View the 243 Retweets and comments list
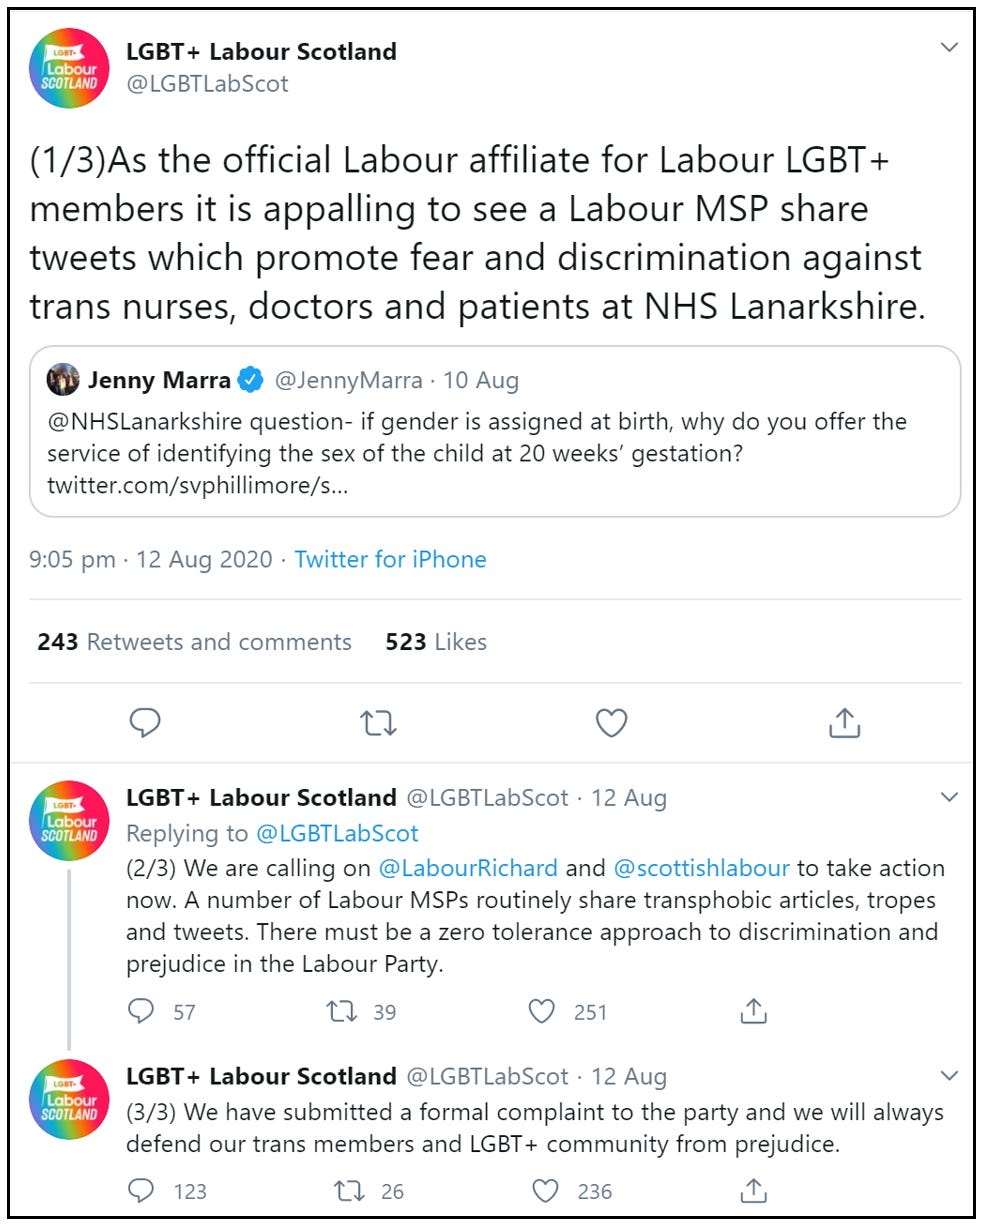 click(x=194, y=642)
